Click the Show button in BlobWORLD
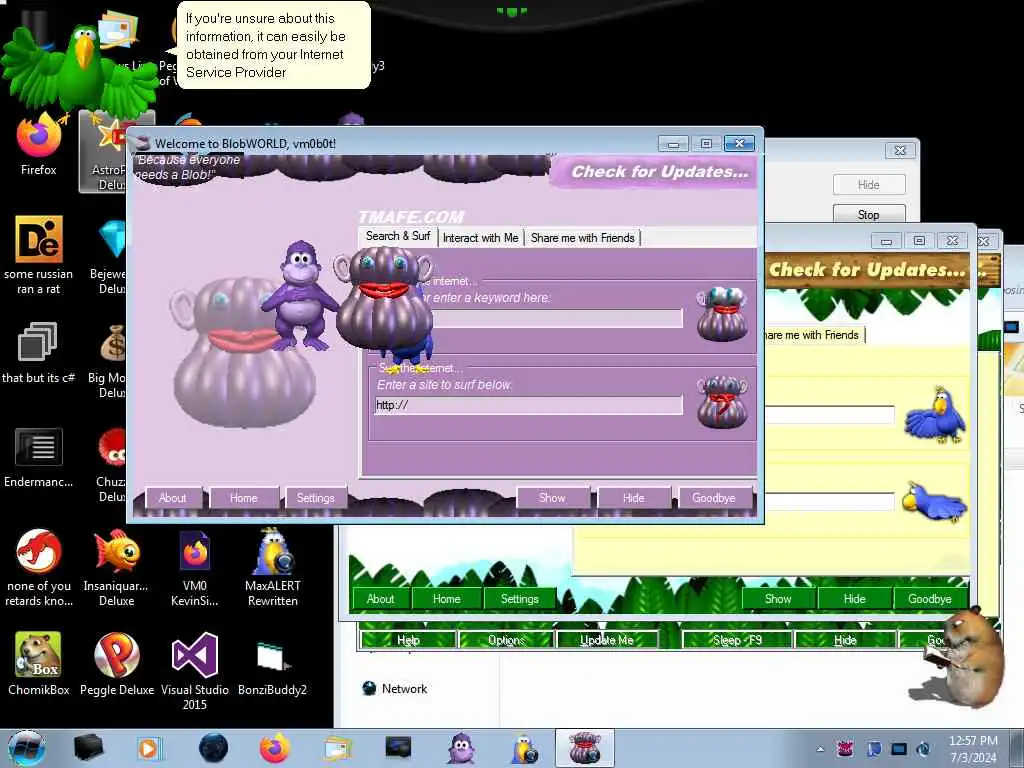Screen dimensions: 1024x768 coord(552,498)
